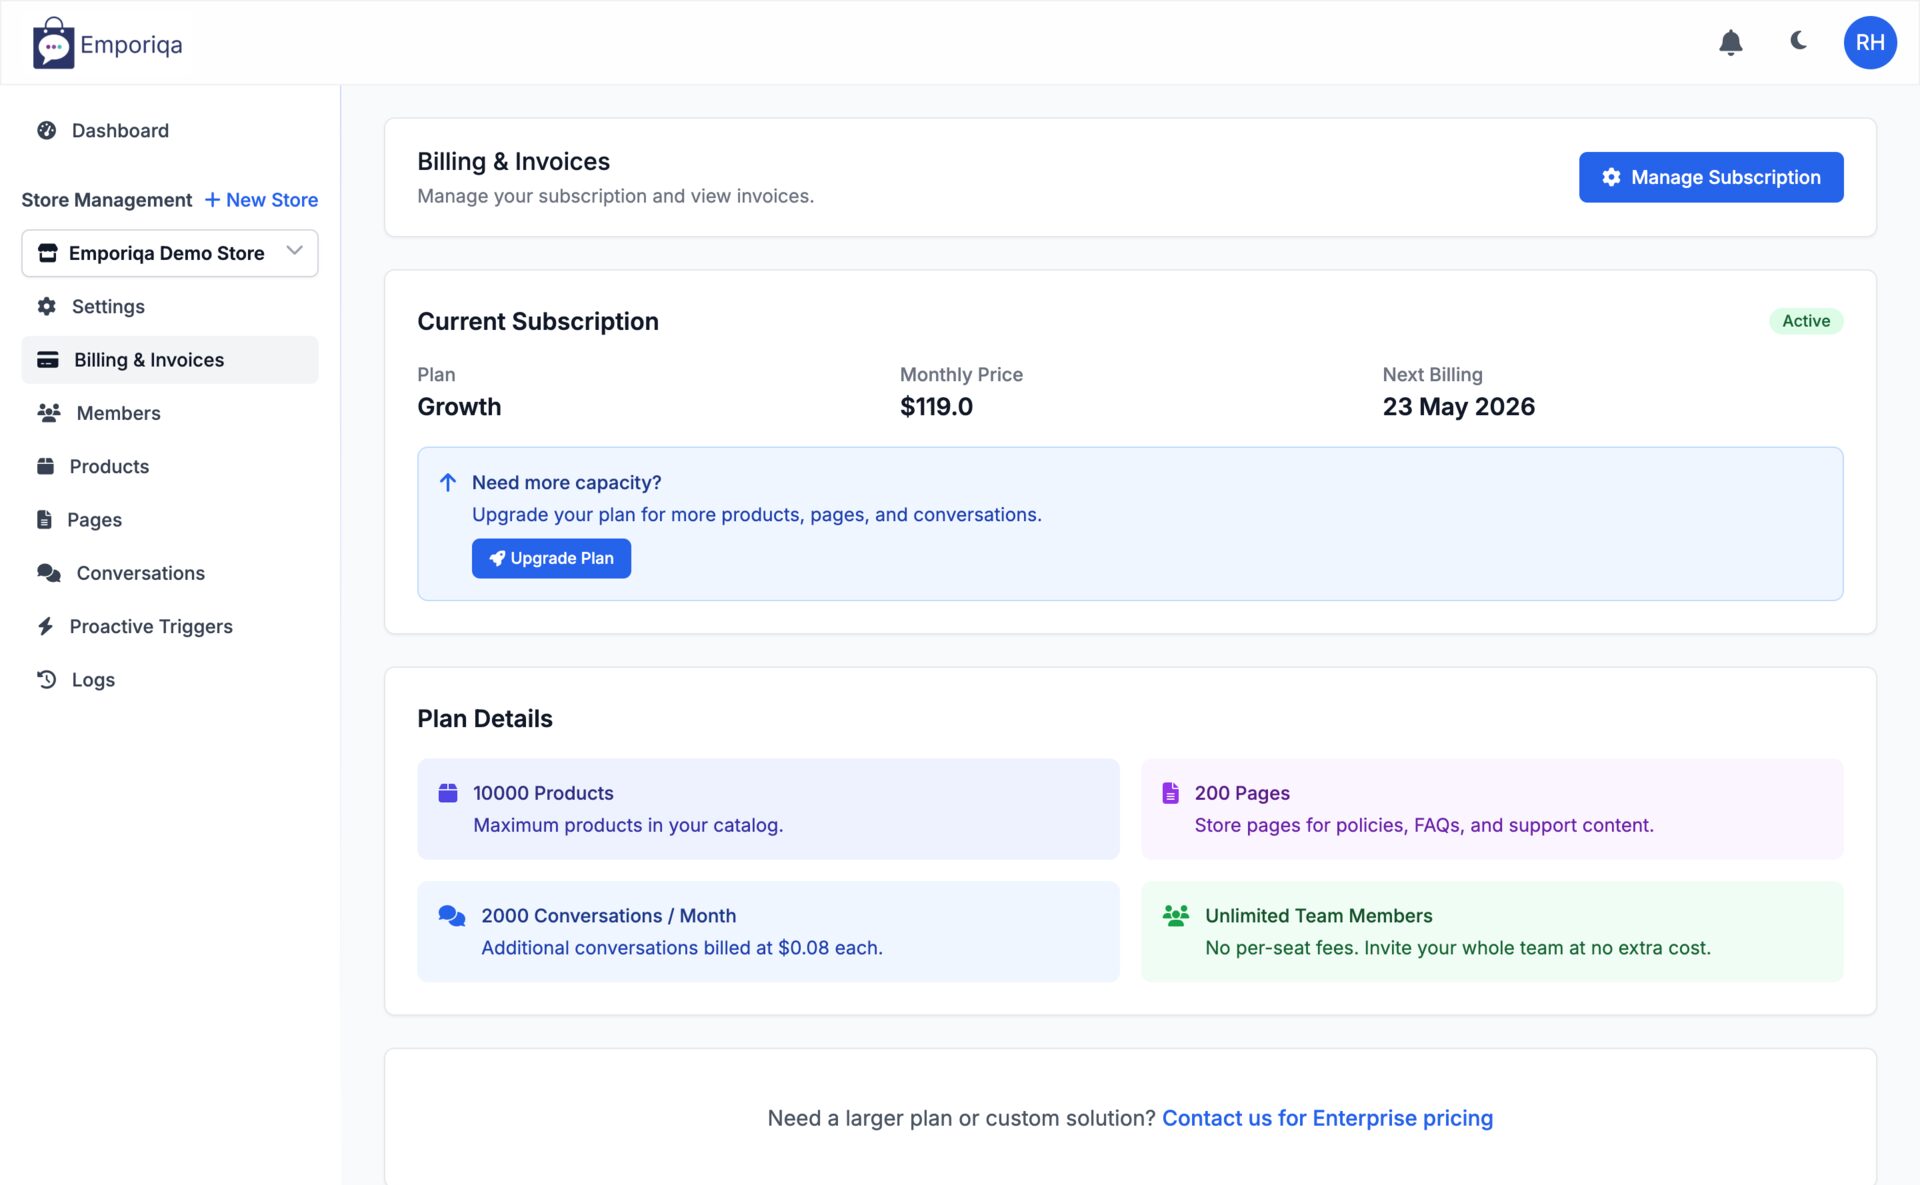
Task: Click the New Store link
Action: (261, 200)
